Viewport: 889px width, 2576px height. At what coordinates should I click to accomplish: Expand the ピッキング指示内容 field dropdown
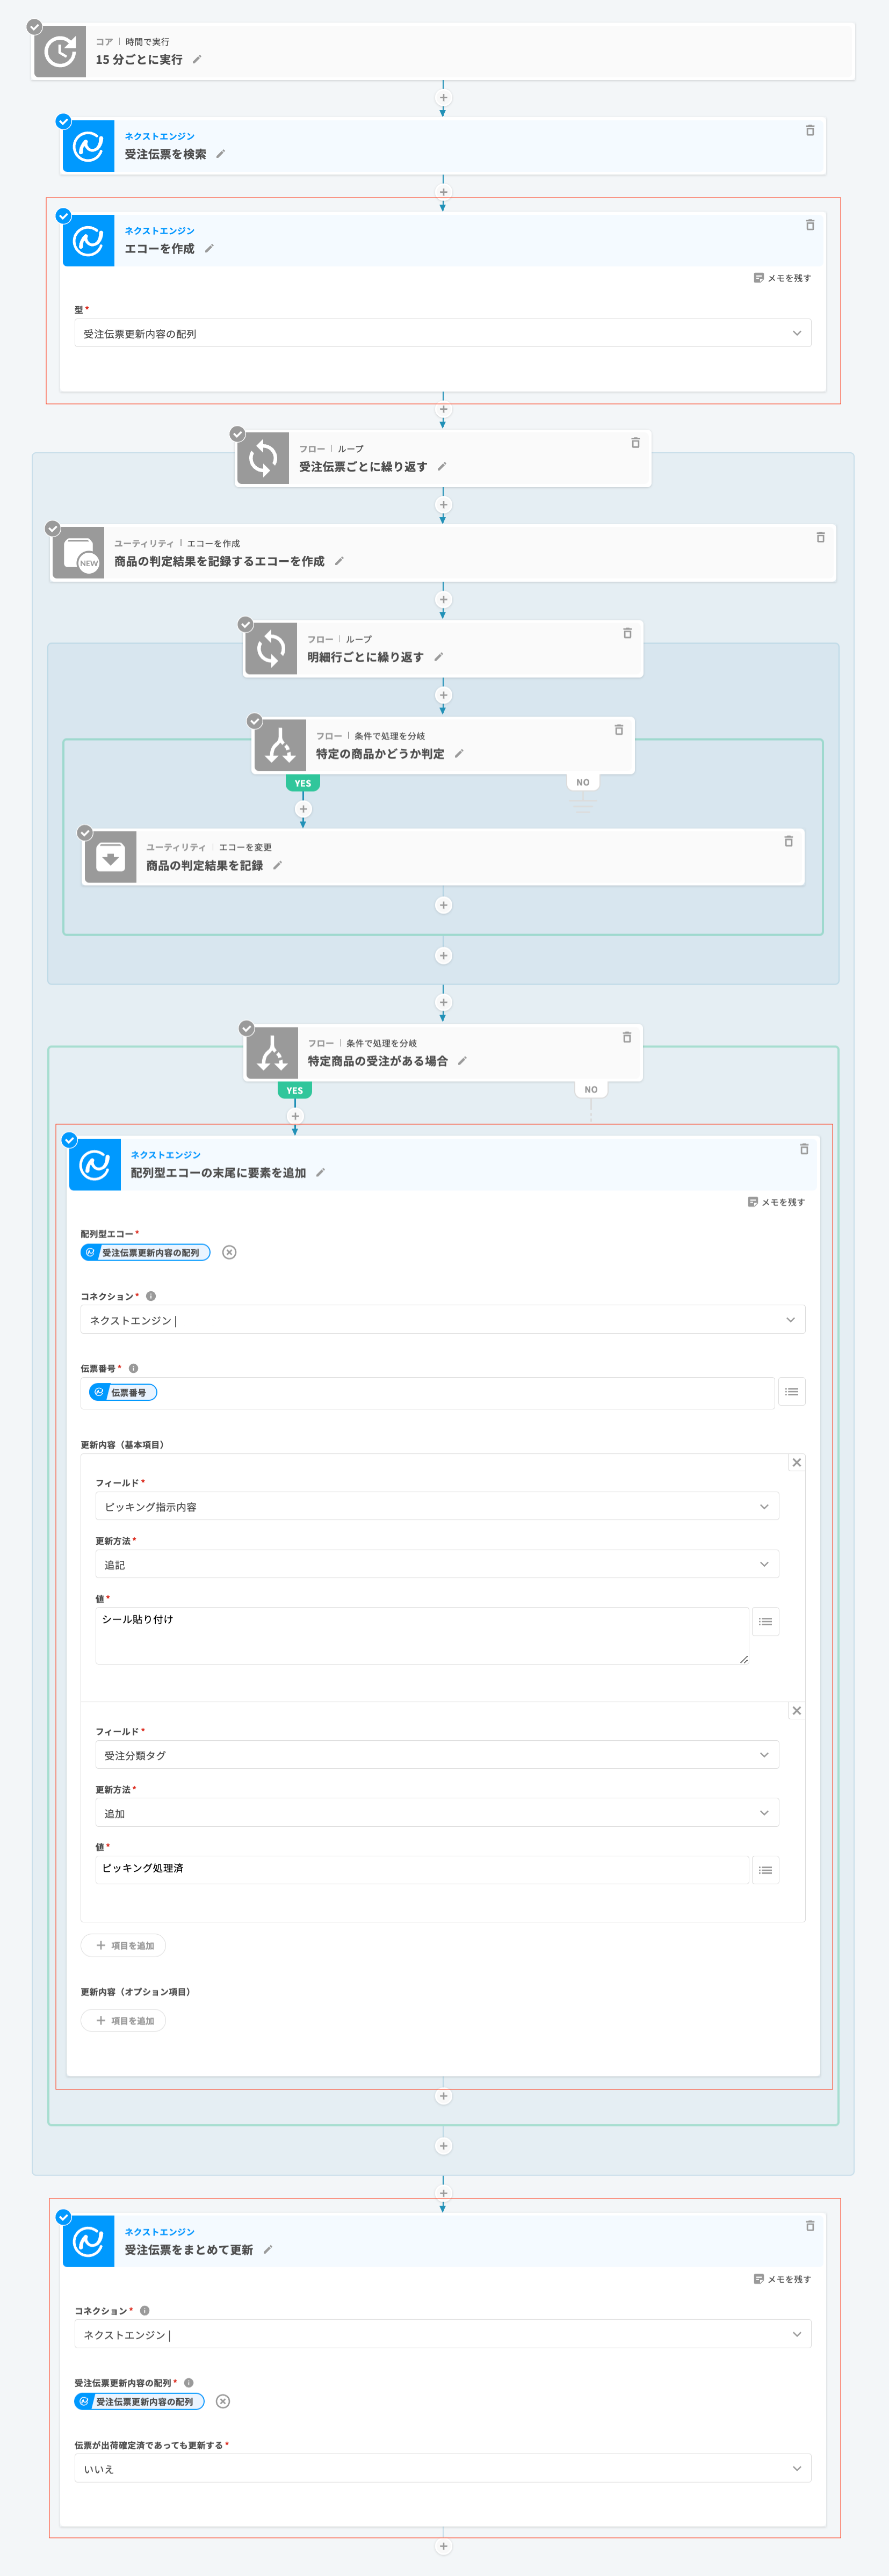(x=436, y=1507)
